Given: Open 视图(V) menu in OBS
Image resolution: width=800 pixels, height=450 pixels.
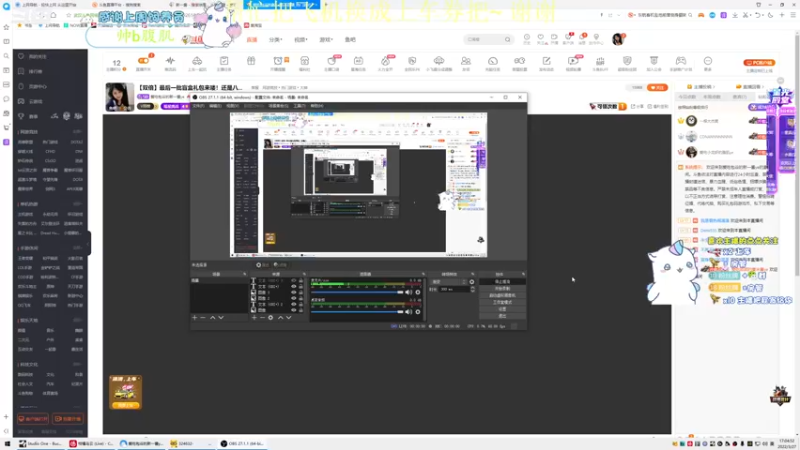Looking at the screenshot, I should [232, 106].
